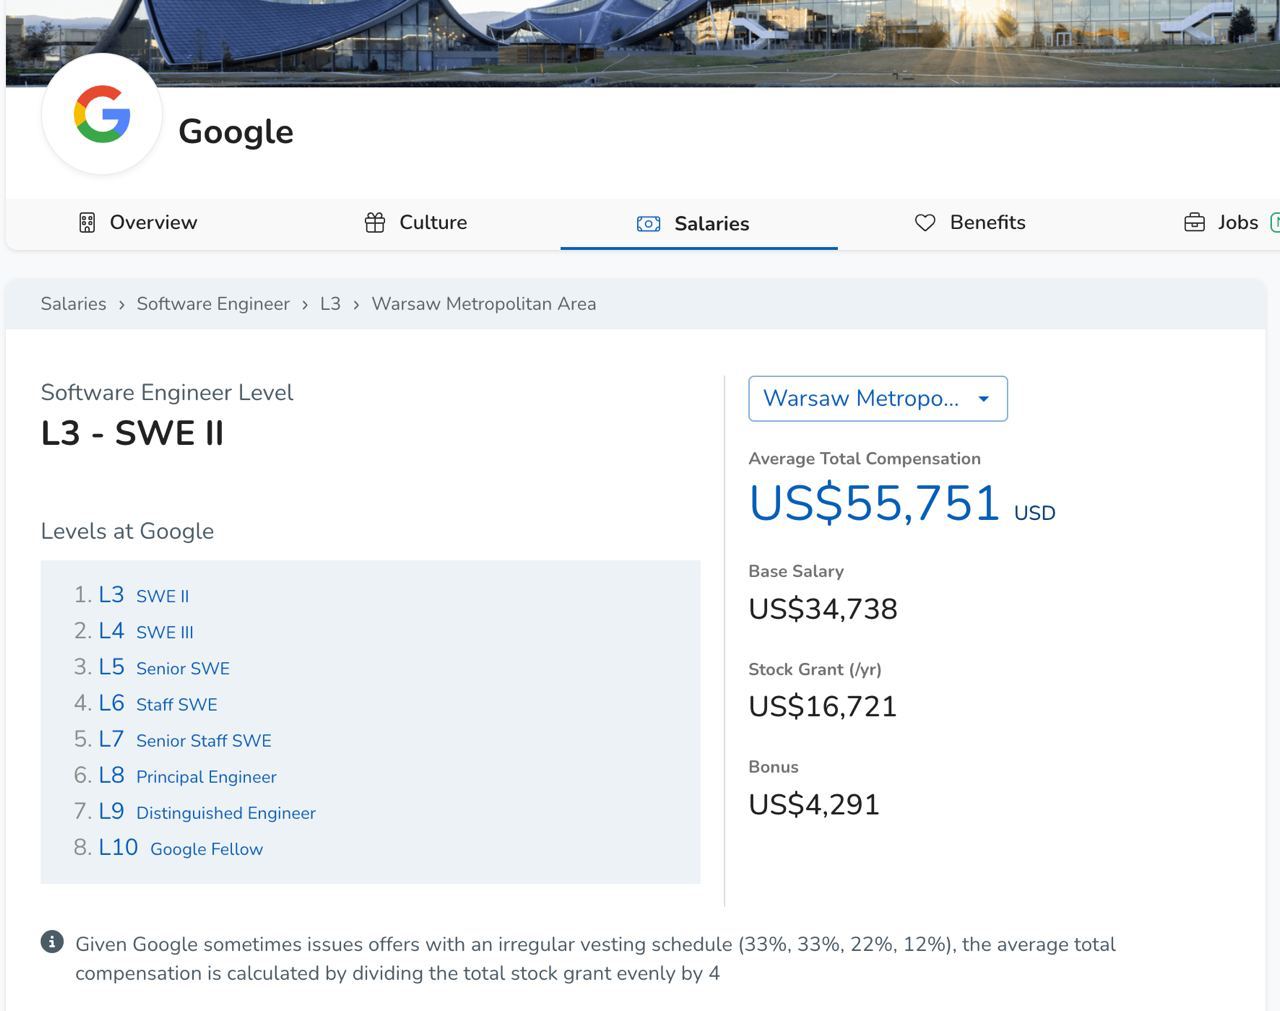Click the L3 - SWE II heading
The height and width of the screenshot is (1011, 1280).
click(x=132, y=433)
